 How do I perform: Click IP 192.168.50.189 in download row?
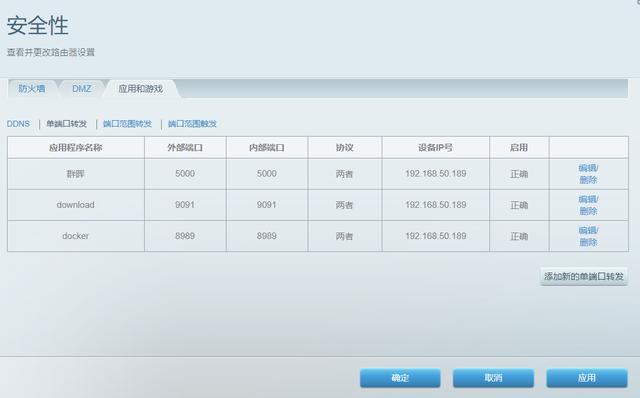(436, 205)
